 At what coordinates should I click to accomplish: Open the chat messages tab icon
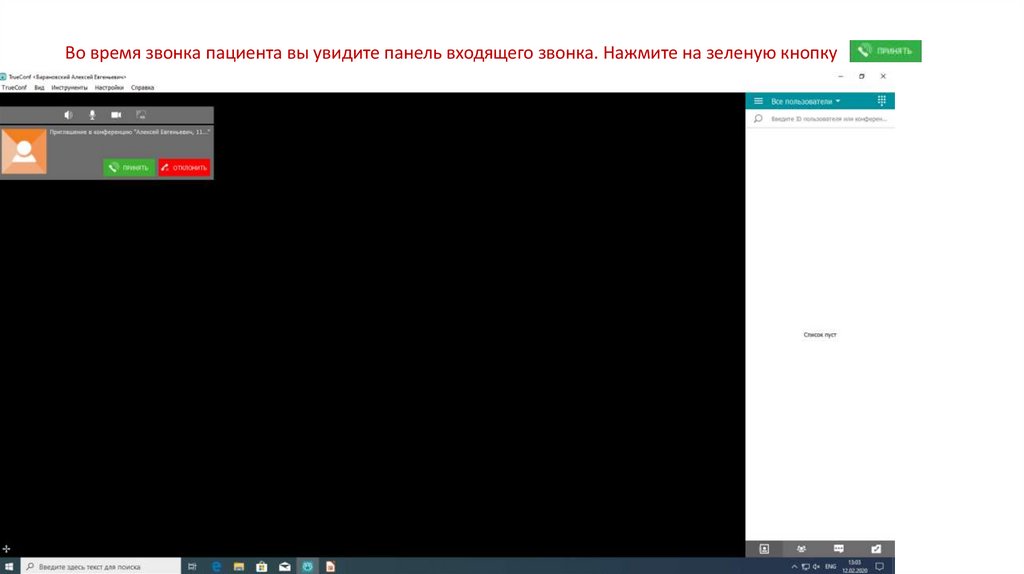tap(839, 549)
